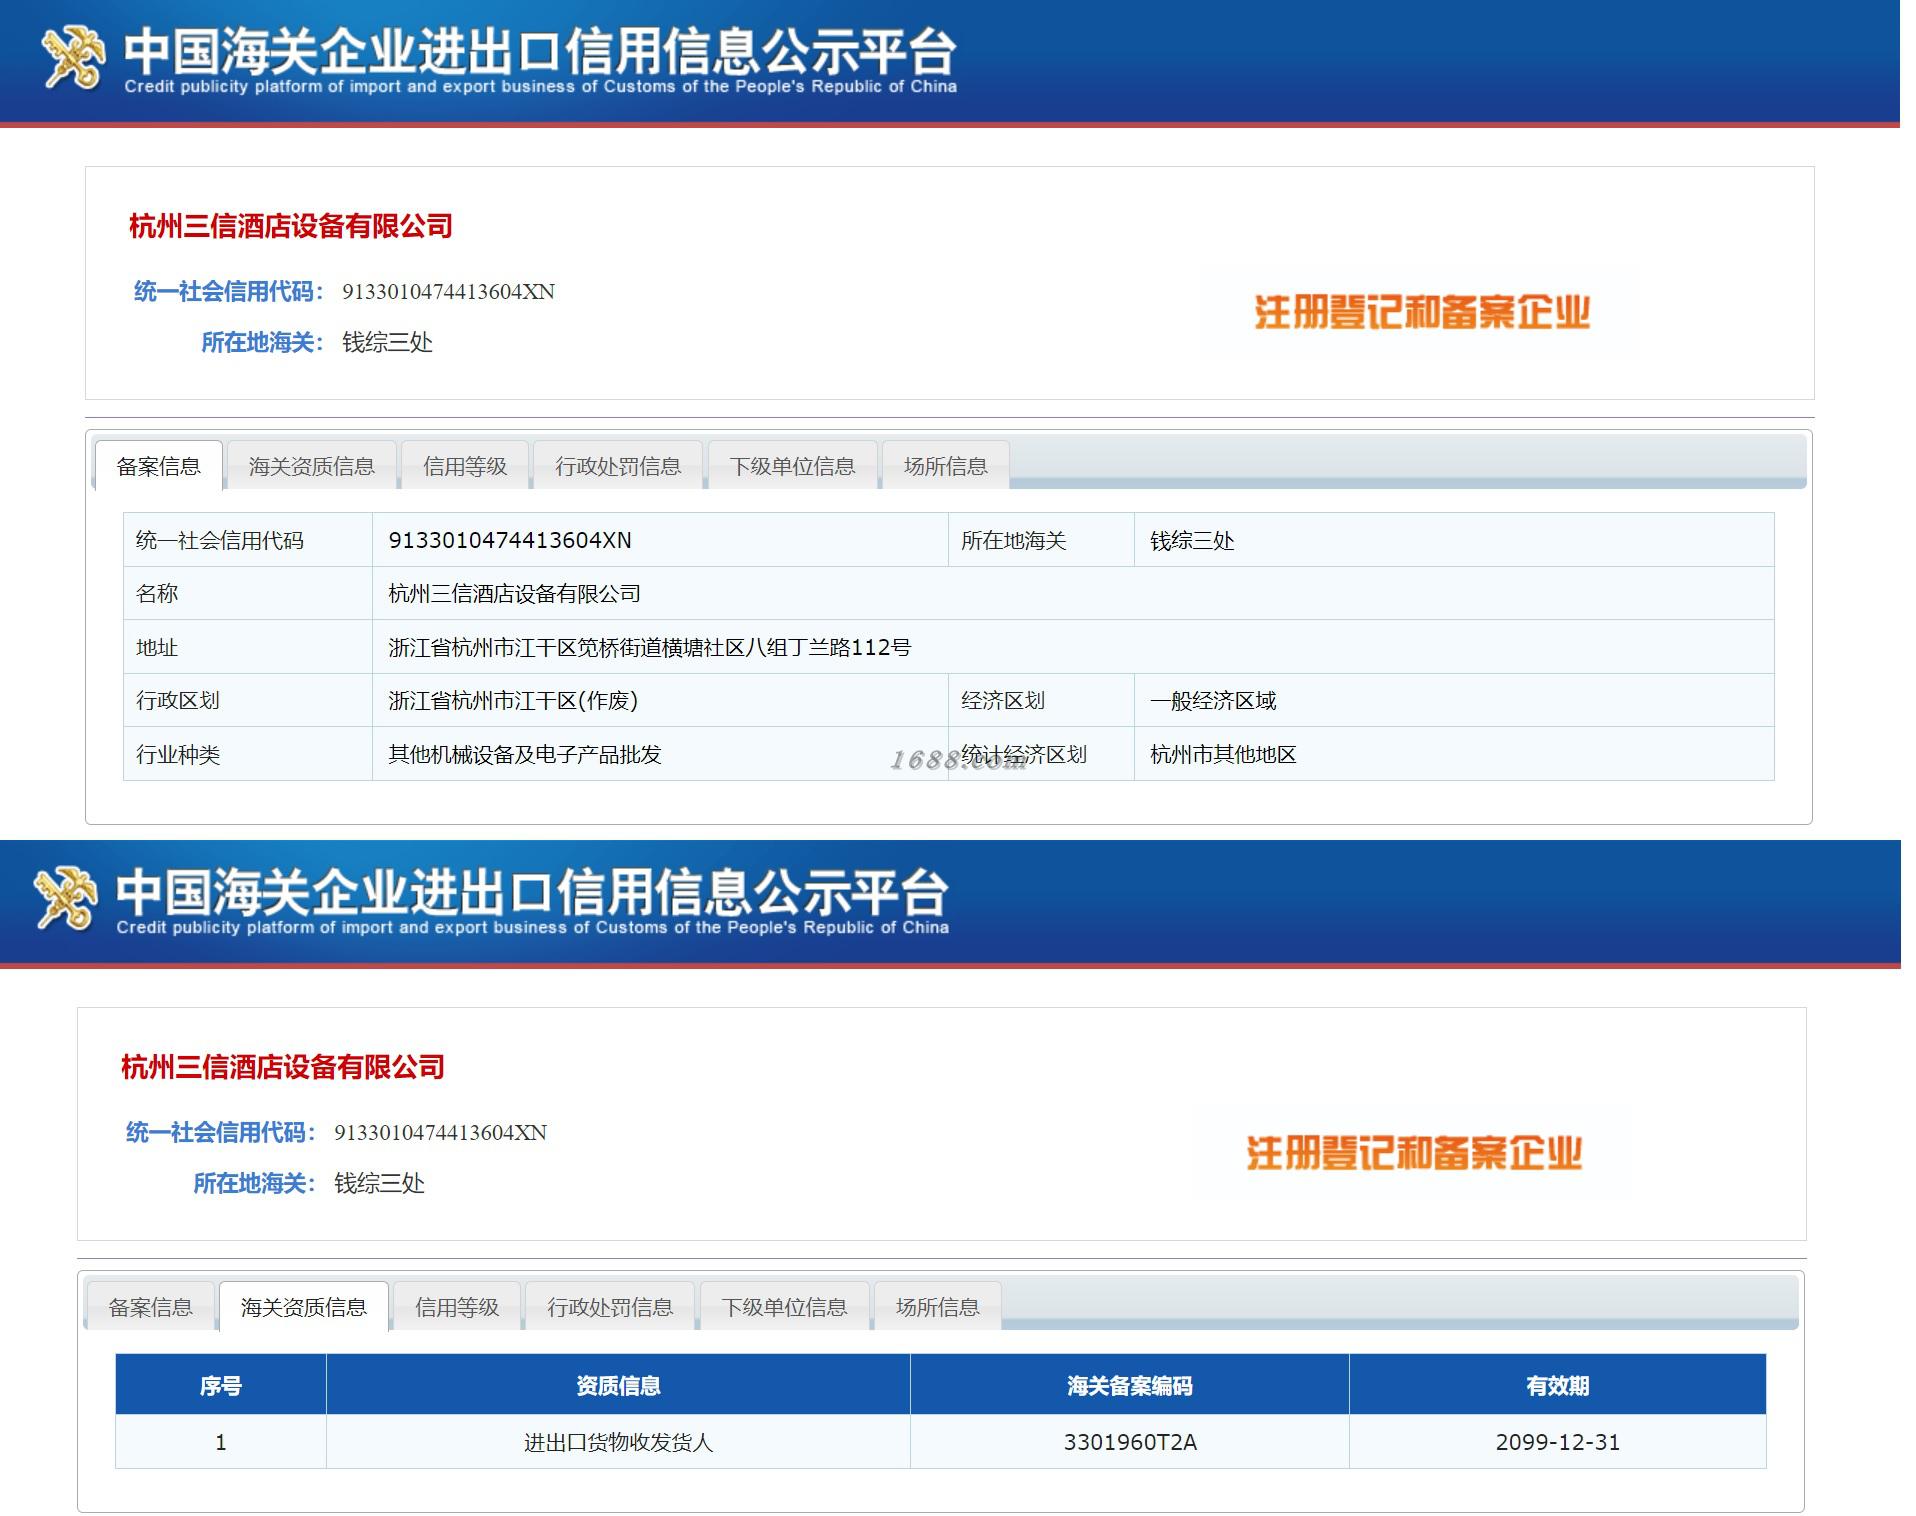Open the 海关资质信息 tab in the upper tab bar

tap(311, 466)
